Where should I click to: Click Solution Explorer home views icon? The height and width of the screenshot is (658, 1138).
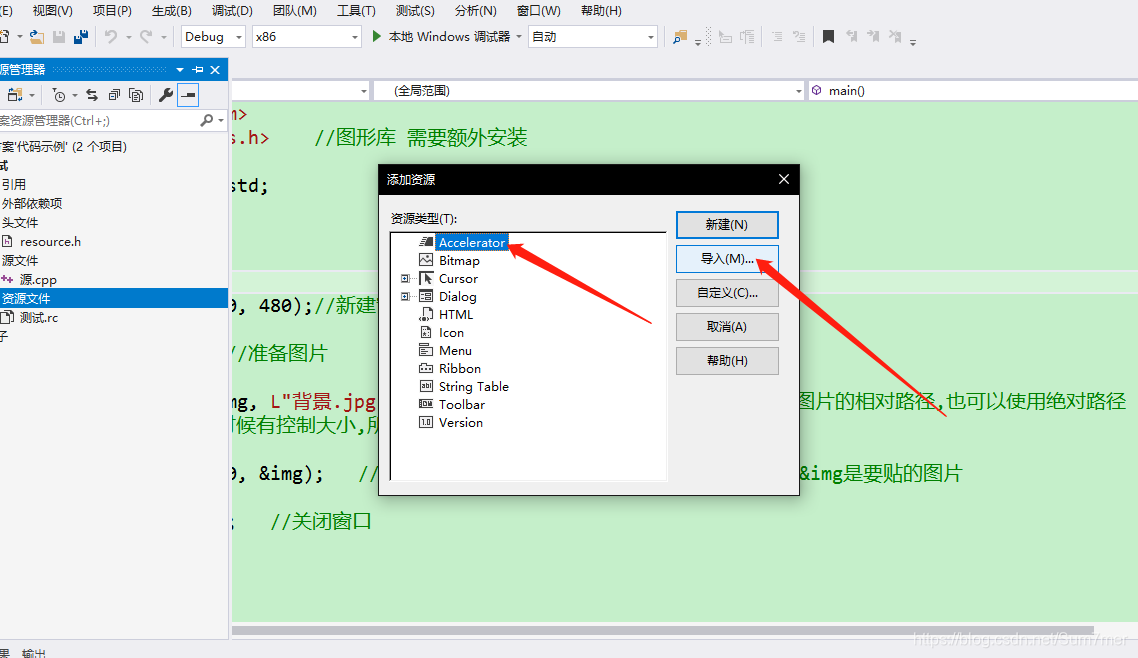(x=14, y=95)
